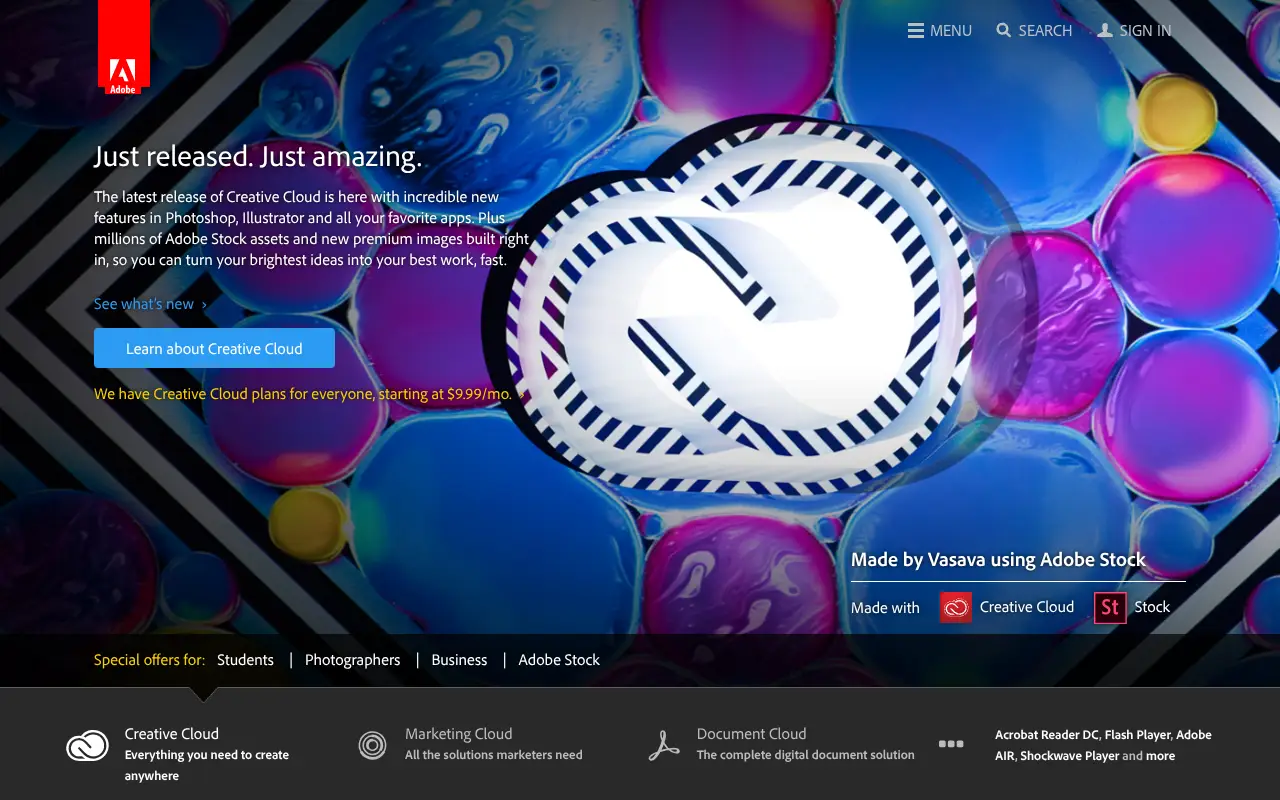Click the Adobe Stock St icon

click(1110, 607)
